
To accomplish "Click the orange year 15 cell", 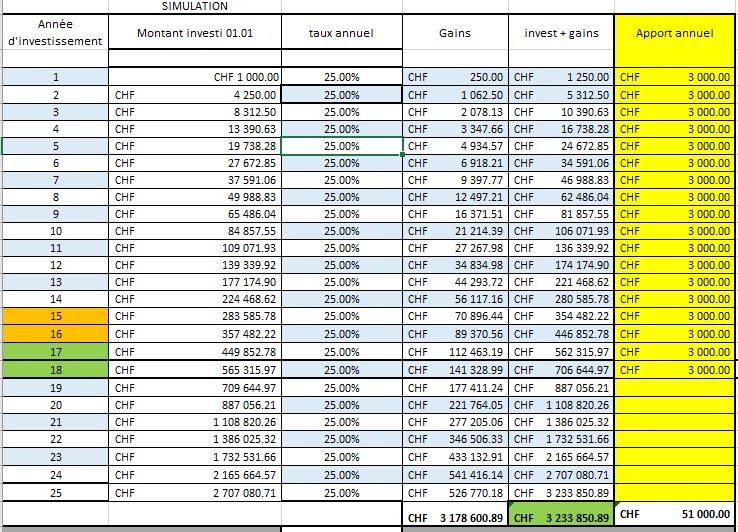I will tap(56, 316).
